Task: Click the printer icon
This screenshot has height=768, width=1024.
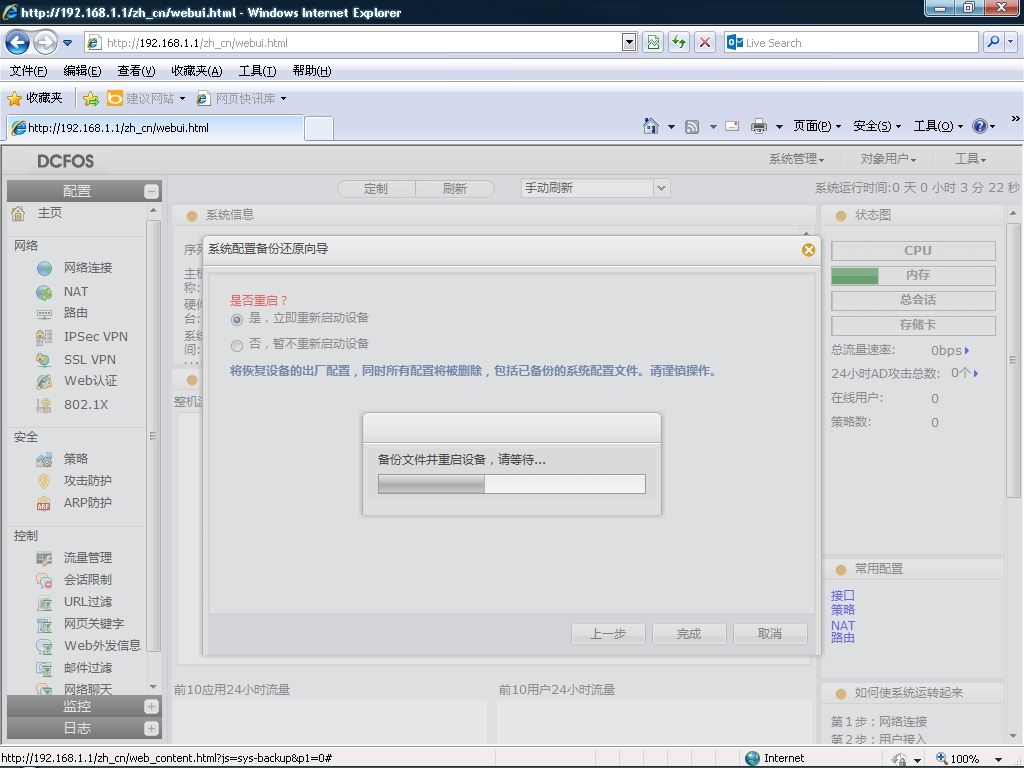Action: 758,126
